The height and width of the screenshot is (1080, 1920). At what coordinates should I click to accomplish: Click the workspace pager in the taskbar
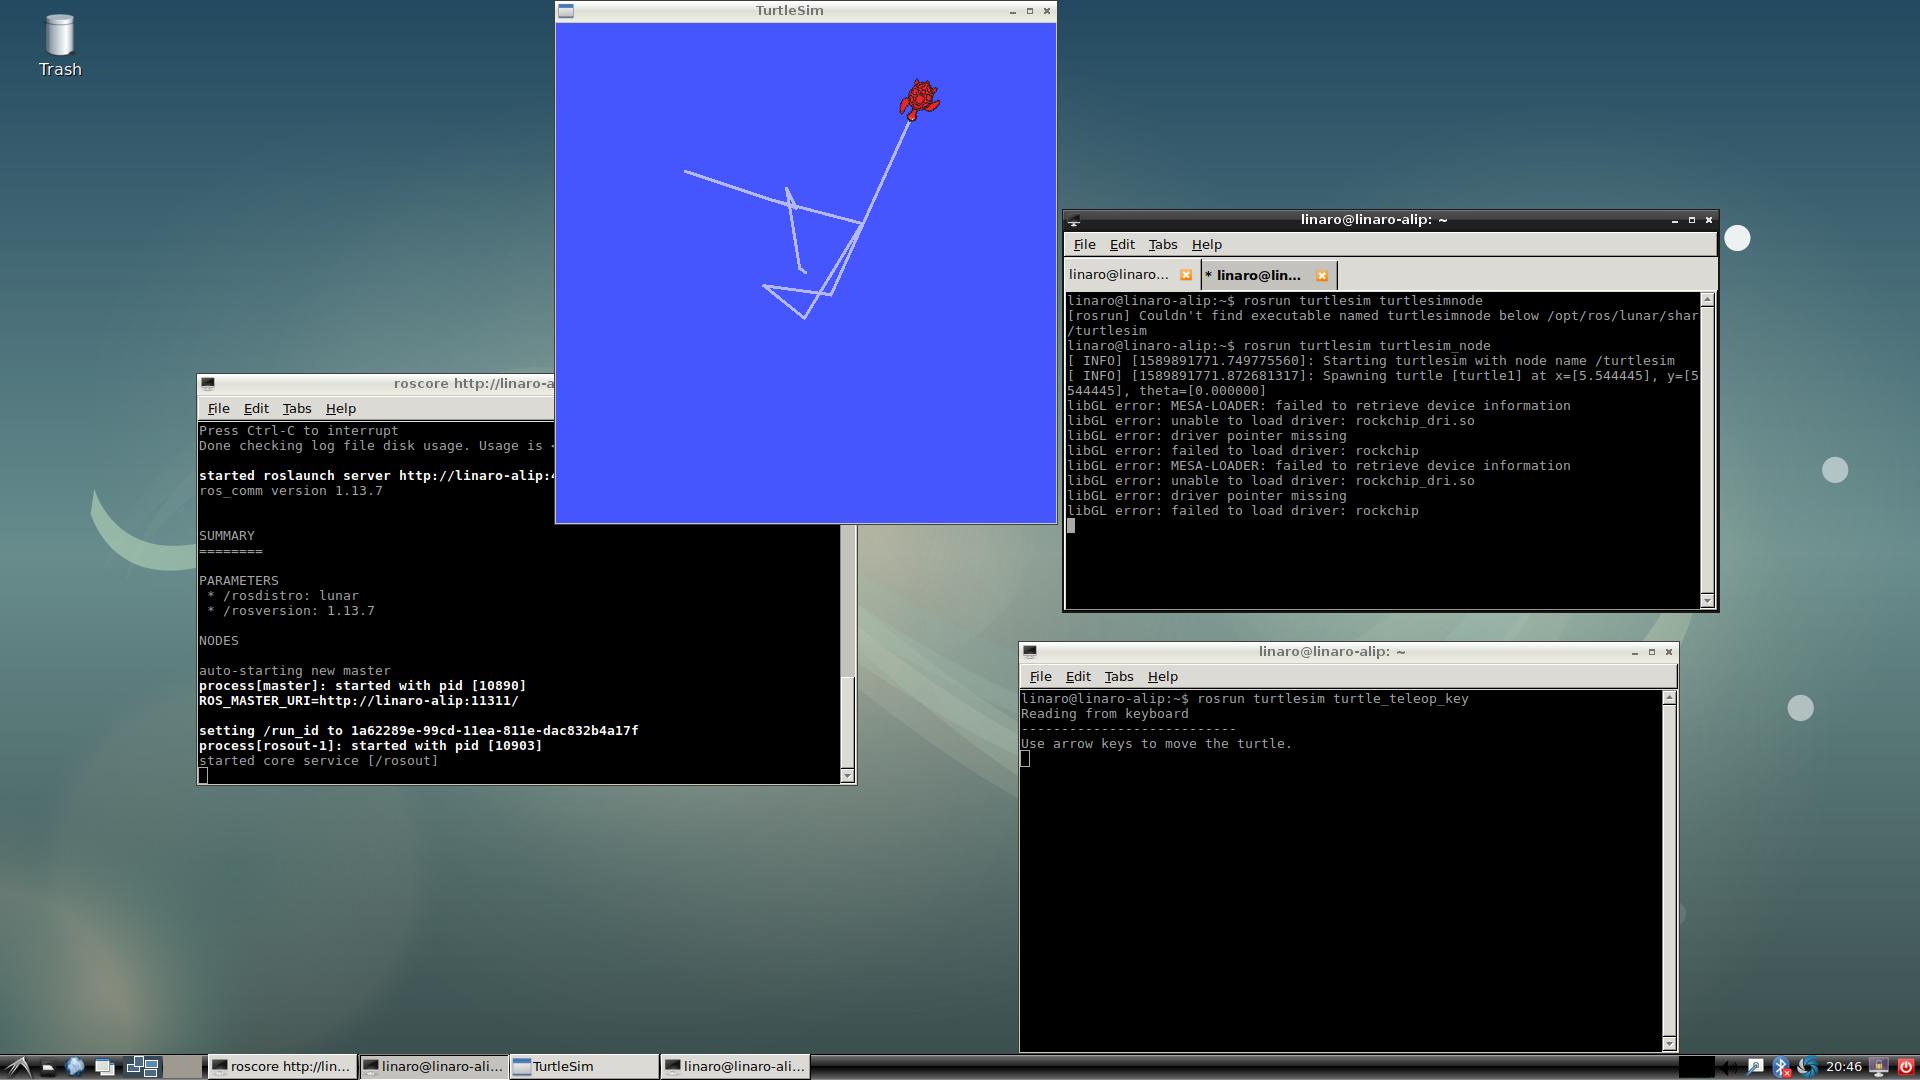point(142,1067)
